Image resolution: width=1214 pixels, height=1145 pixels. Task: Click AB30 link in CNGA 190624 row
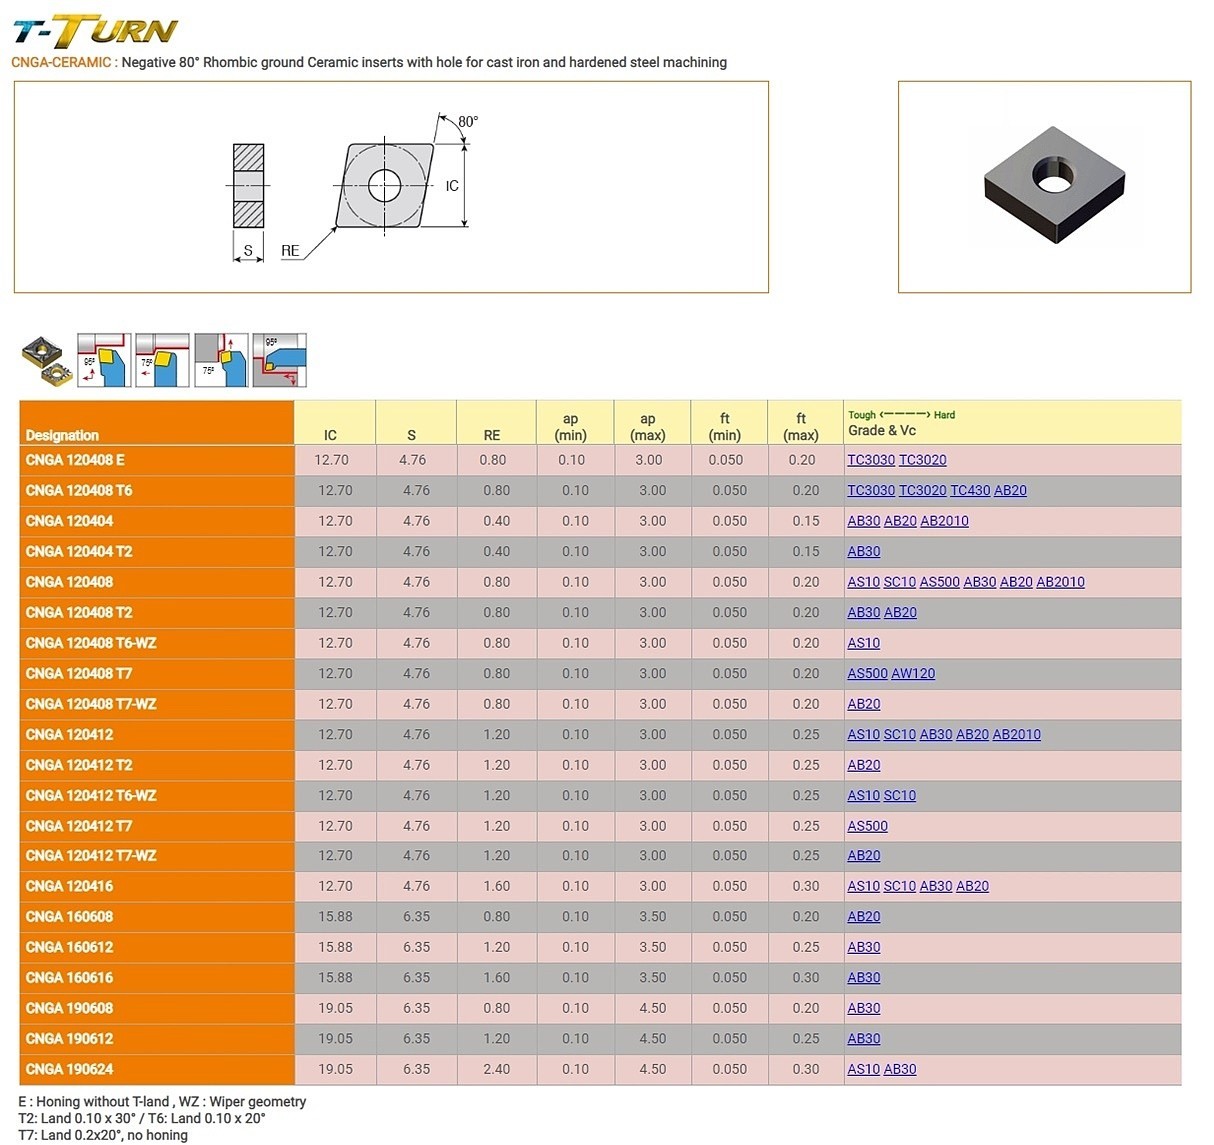tap(899, 1069)
